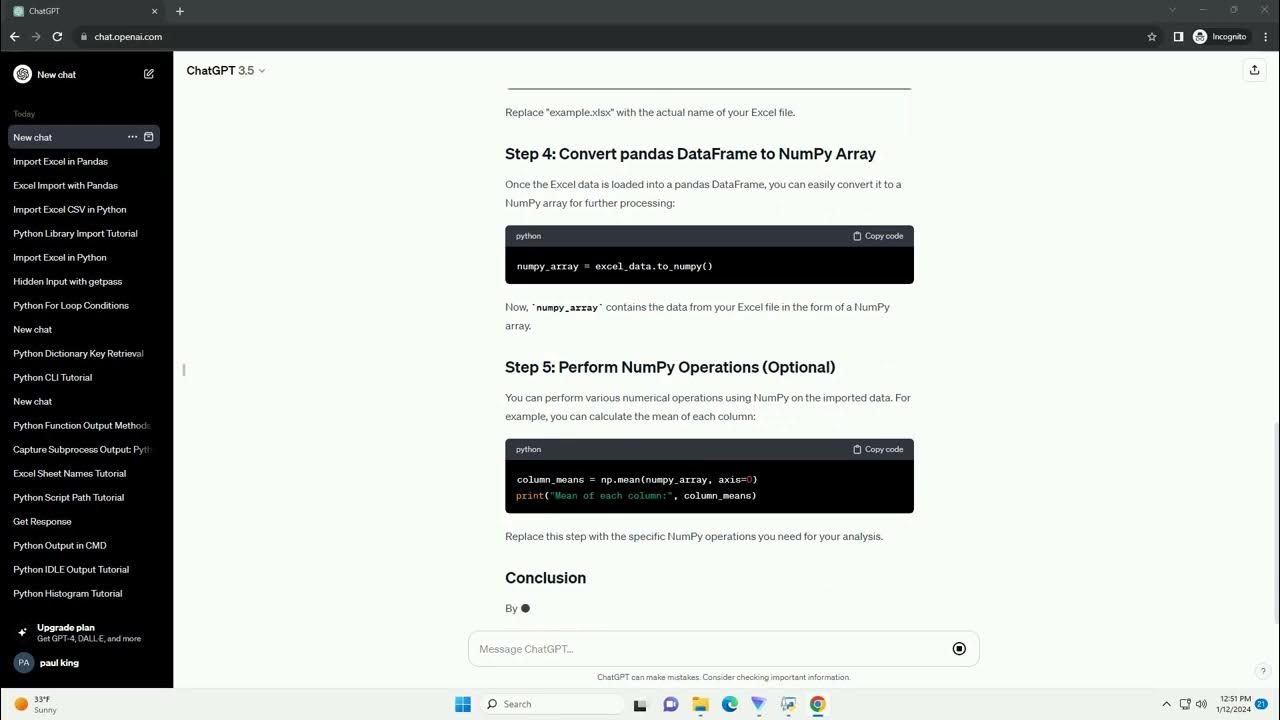Viewport: 1280px width, 720px height.
Task: Click the taskbar Search box
Action: coord(552,704)
